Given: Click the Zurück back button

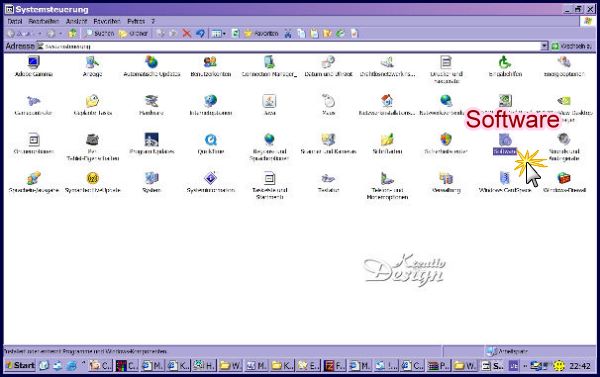Looking at the screenshot, I should coord(20,34).
